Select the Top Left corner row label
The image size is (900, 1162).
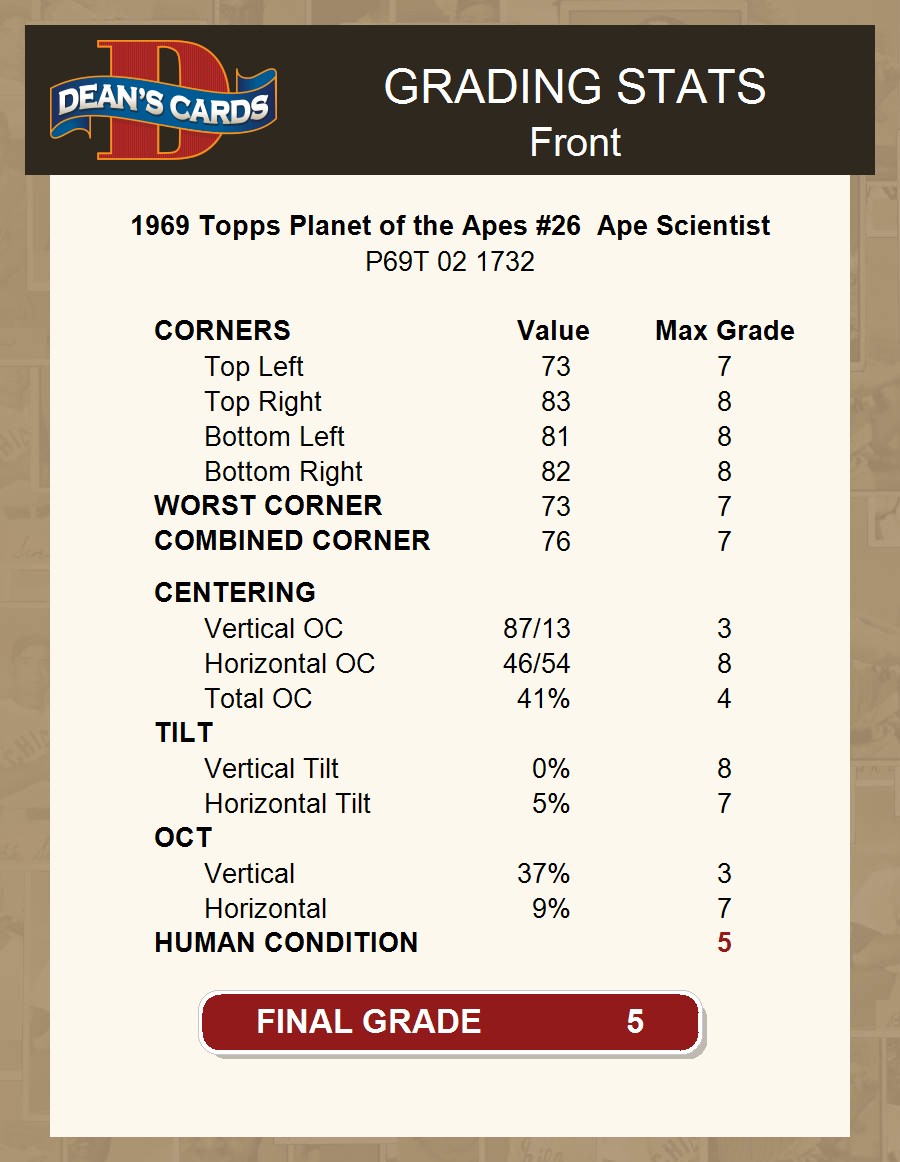254,367
